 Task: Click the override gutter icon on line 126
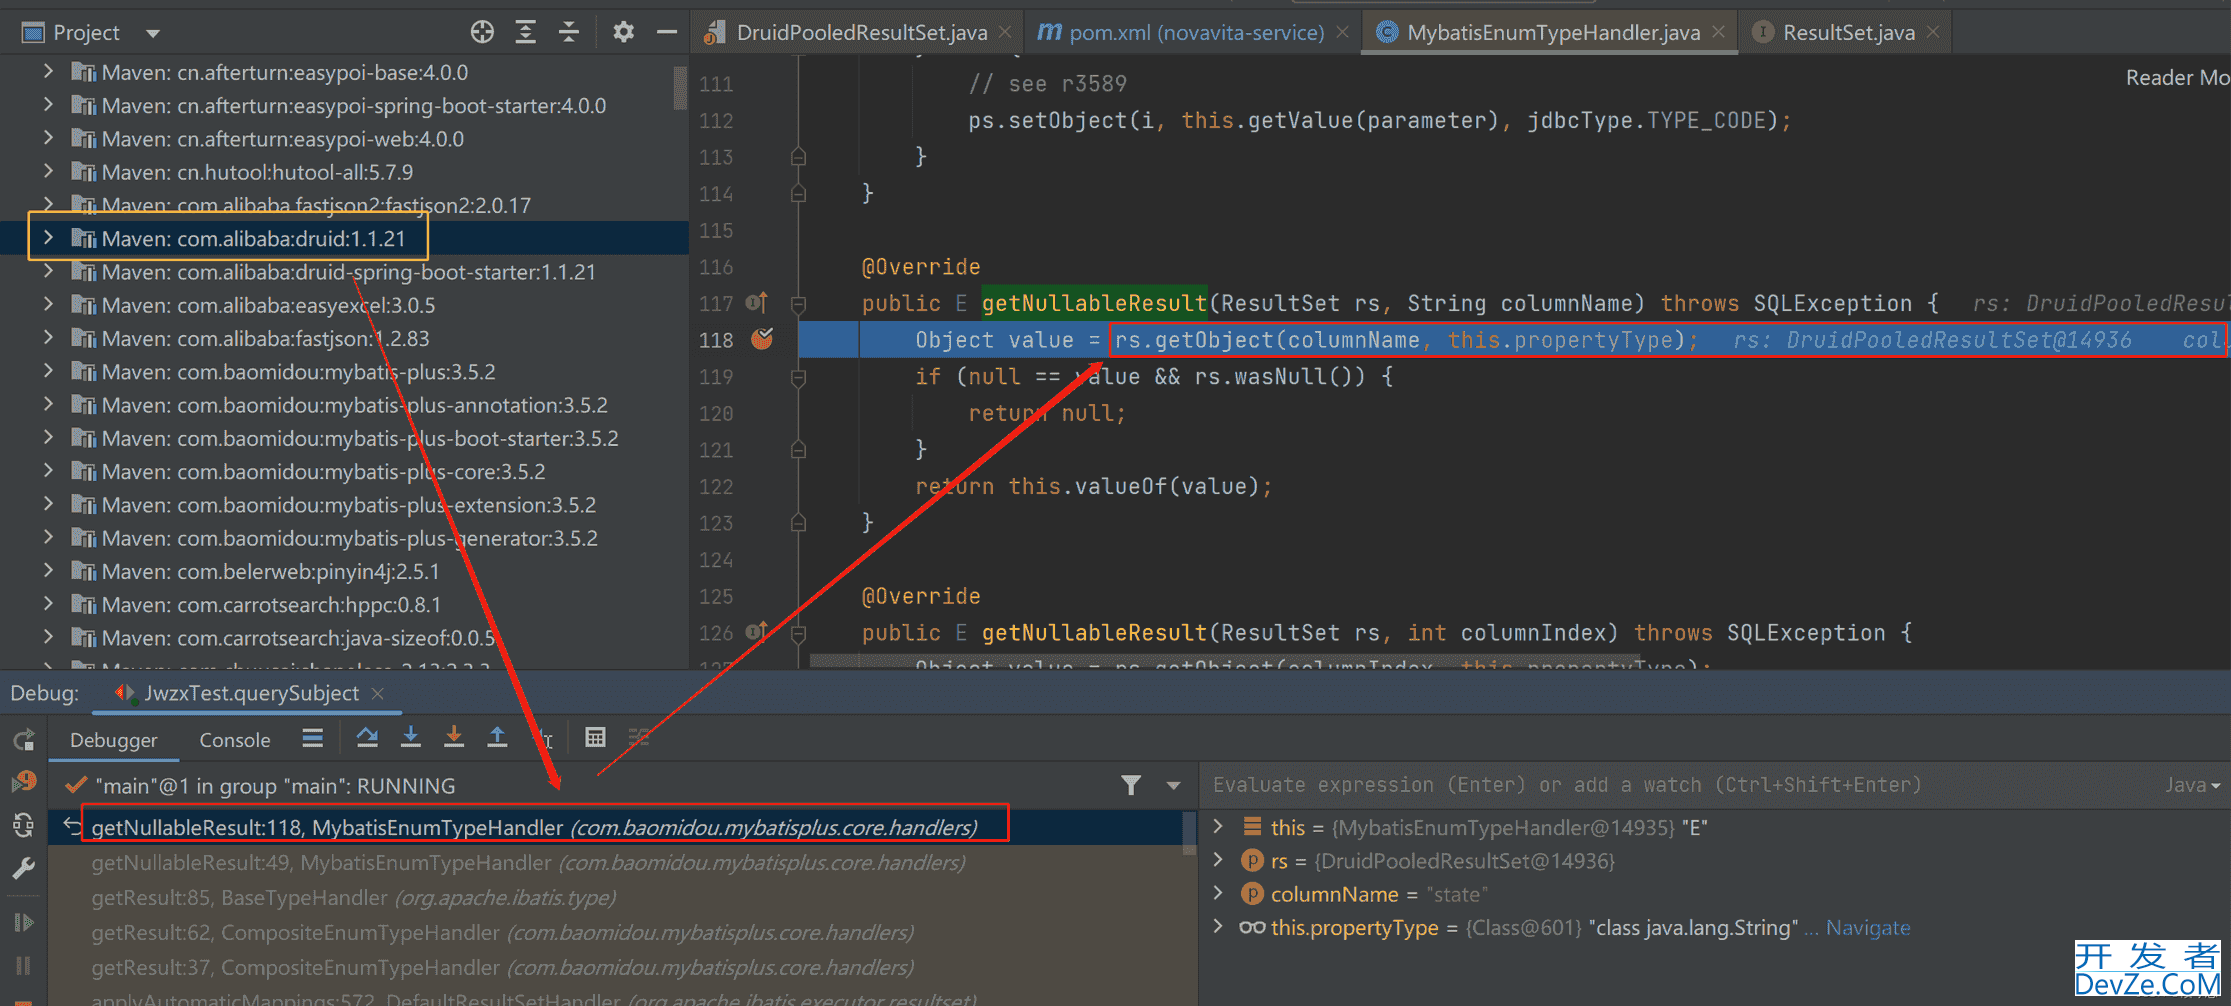tap(756, 632)
